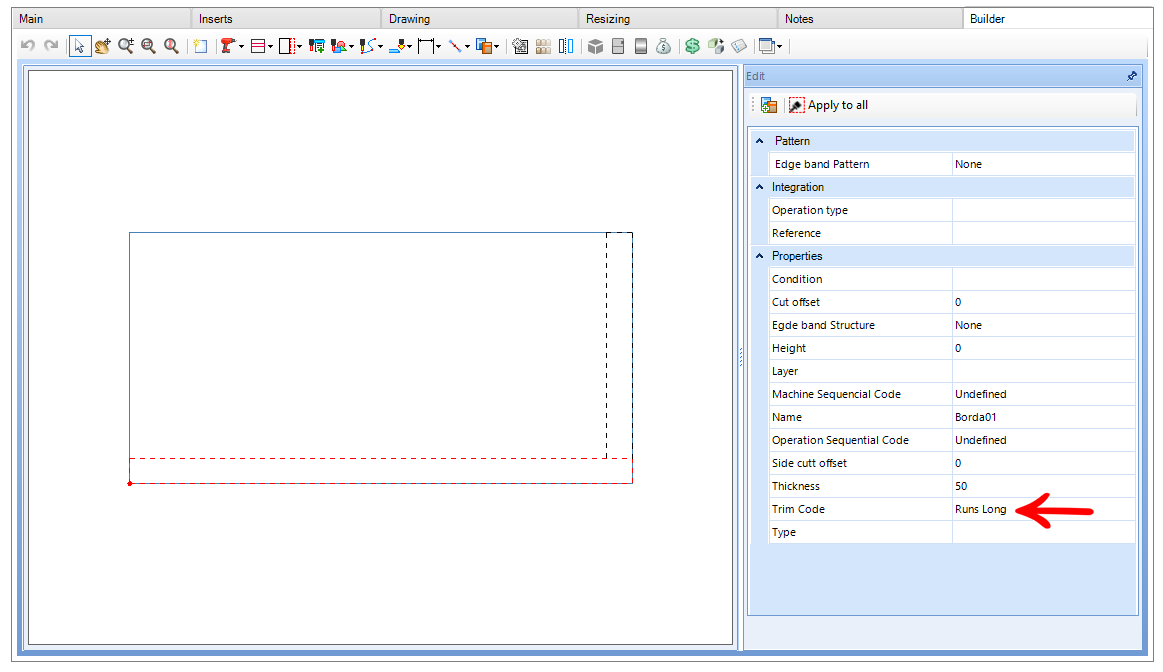Viewport: 1163px width, 672px height.
Task: Click the blue and orange layers icon
Action: point(484,46)
